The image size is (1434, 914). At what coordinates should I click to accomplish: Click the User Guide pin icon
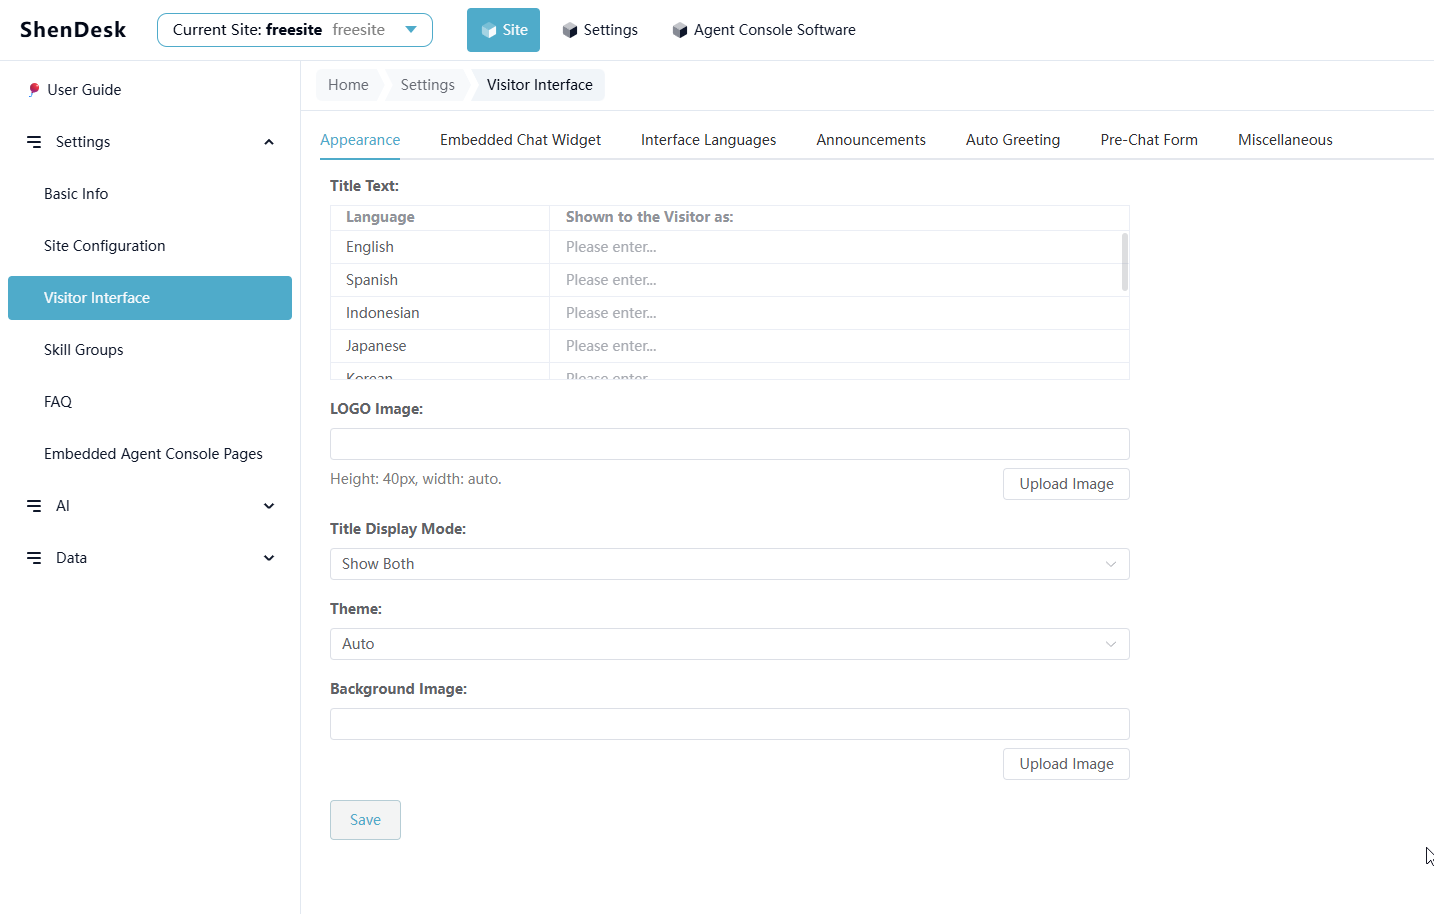(34, 90)
